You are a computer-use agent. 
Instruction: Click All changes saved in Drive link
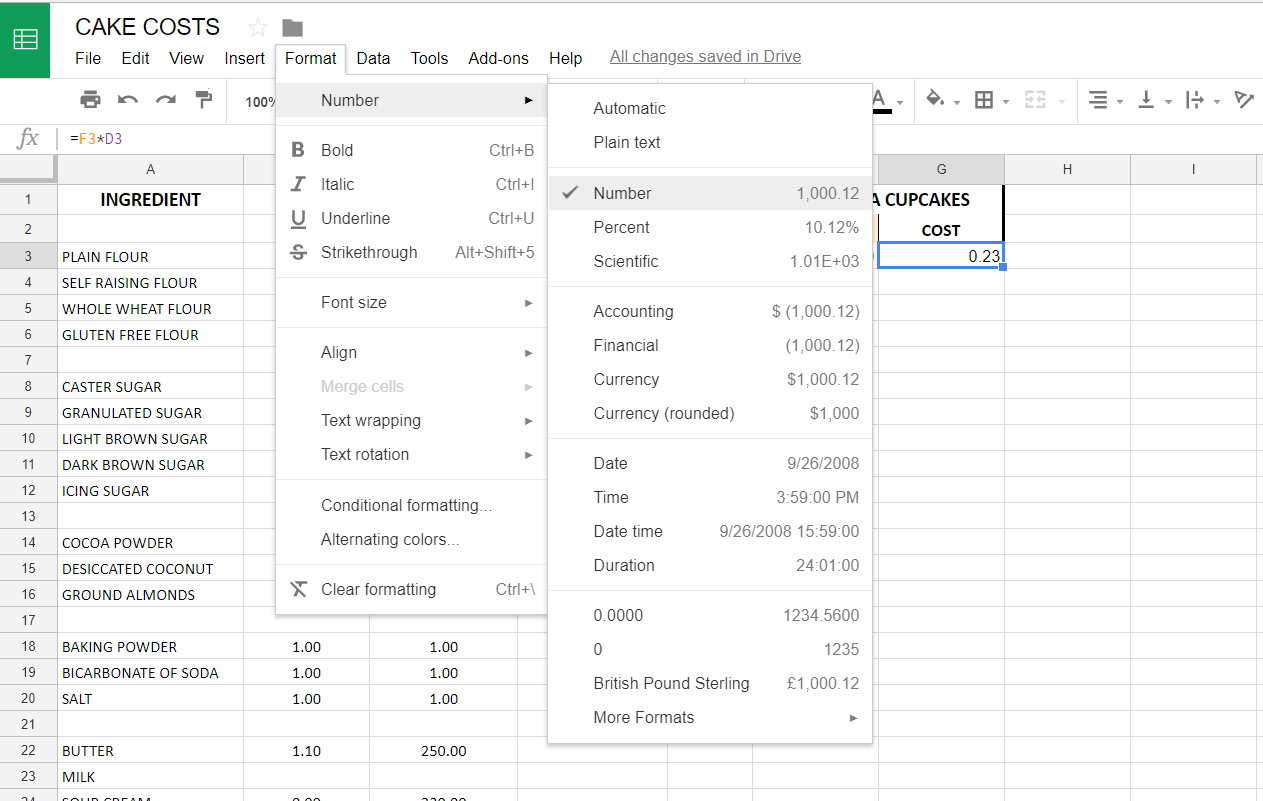[705, 57]
